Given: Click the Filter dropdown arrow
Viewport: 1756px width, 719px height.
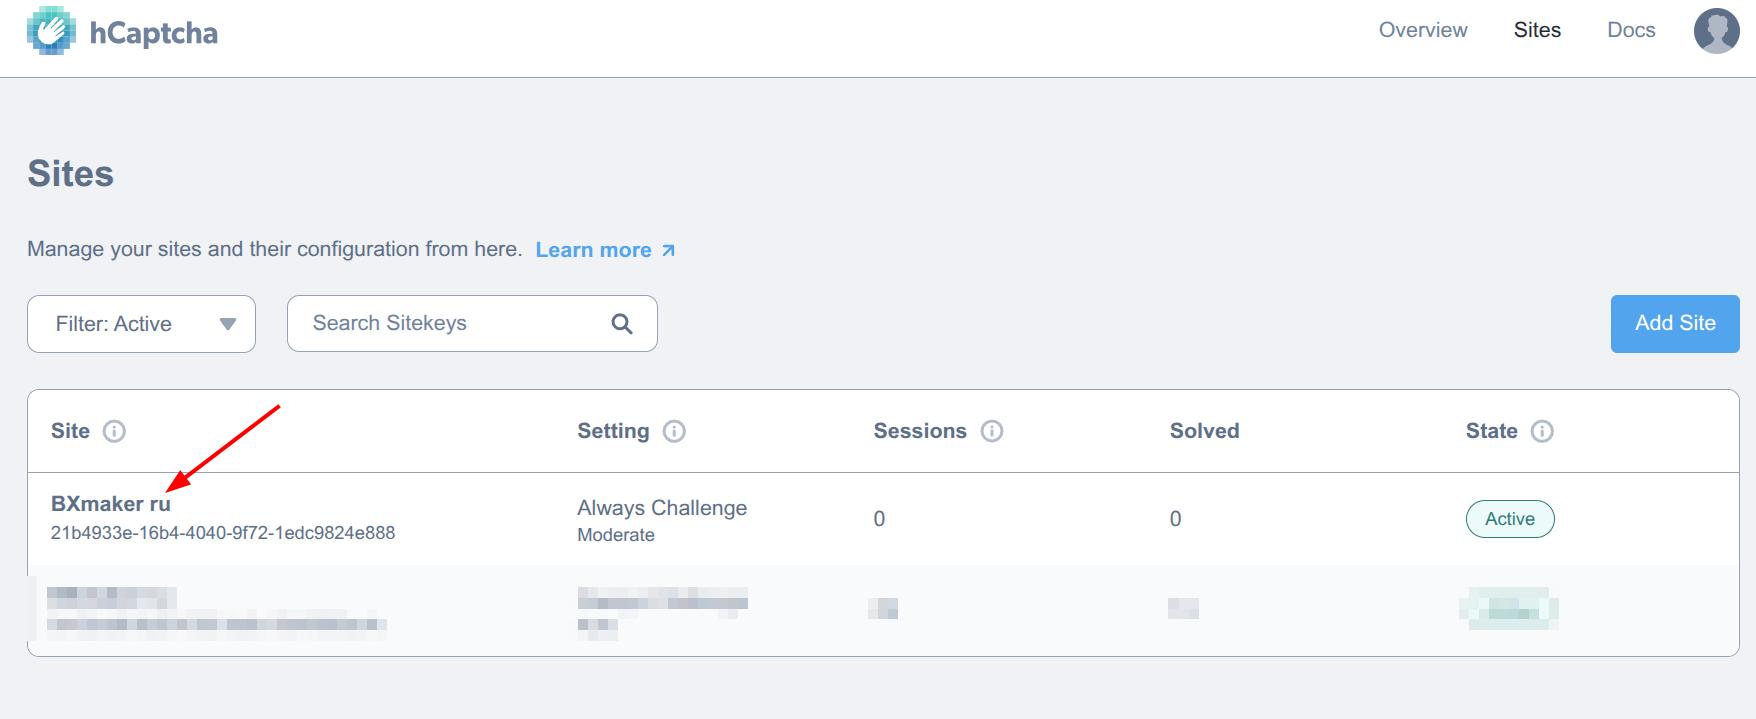Looking at the screenshot, I should click(228, 324).
